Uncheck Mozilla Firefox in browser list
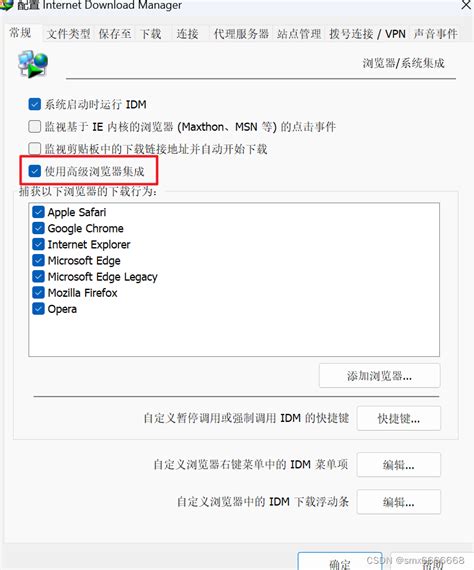 click(x=38, y=293)
